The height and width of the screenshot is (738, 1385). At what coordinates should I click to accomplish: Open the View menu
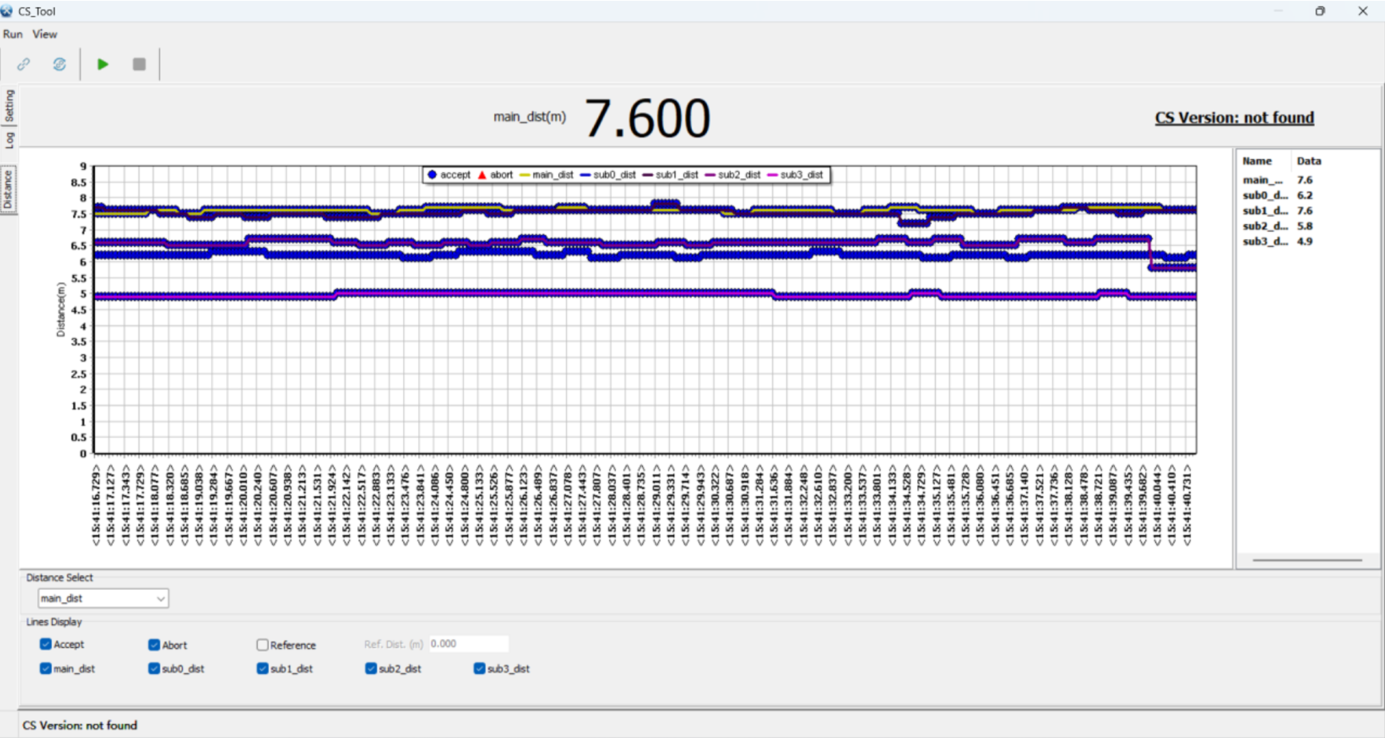(x=45, y=34)
